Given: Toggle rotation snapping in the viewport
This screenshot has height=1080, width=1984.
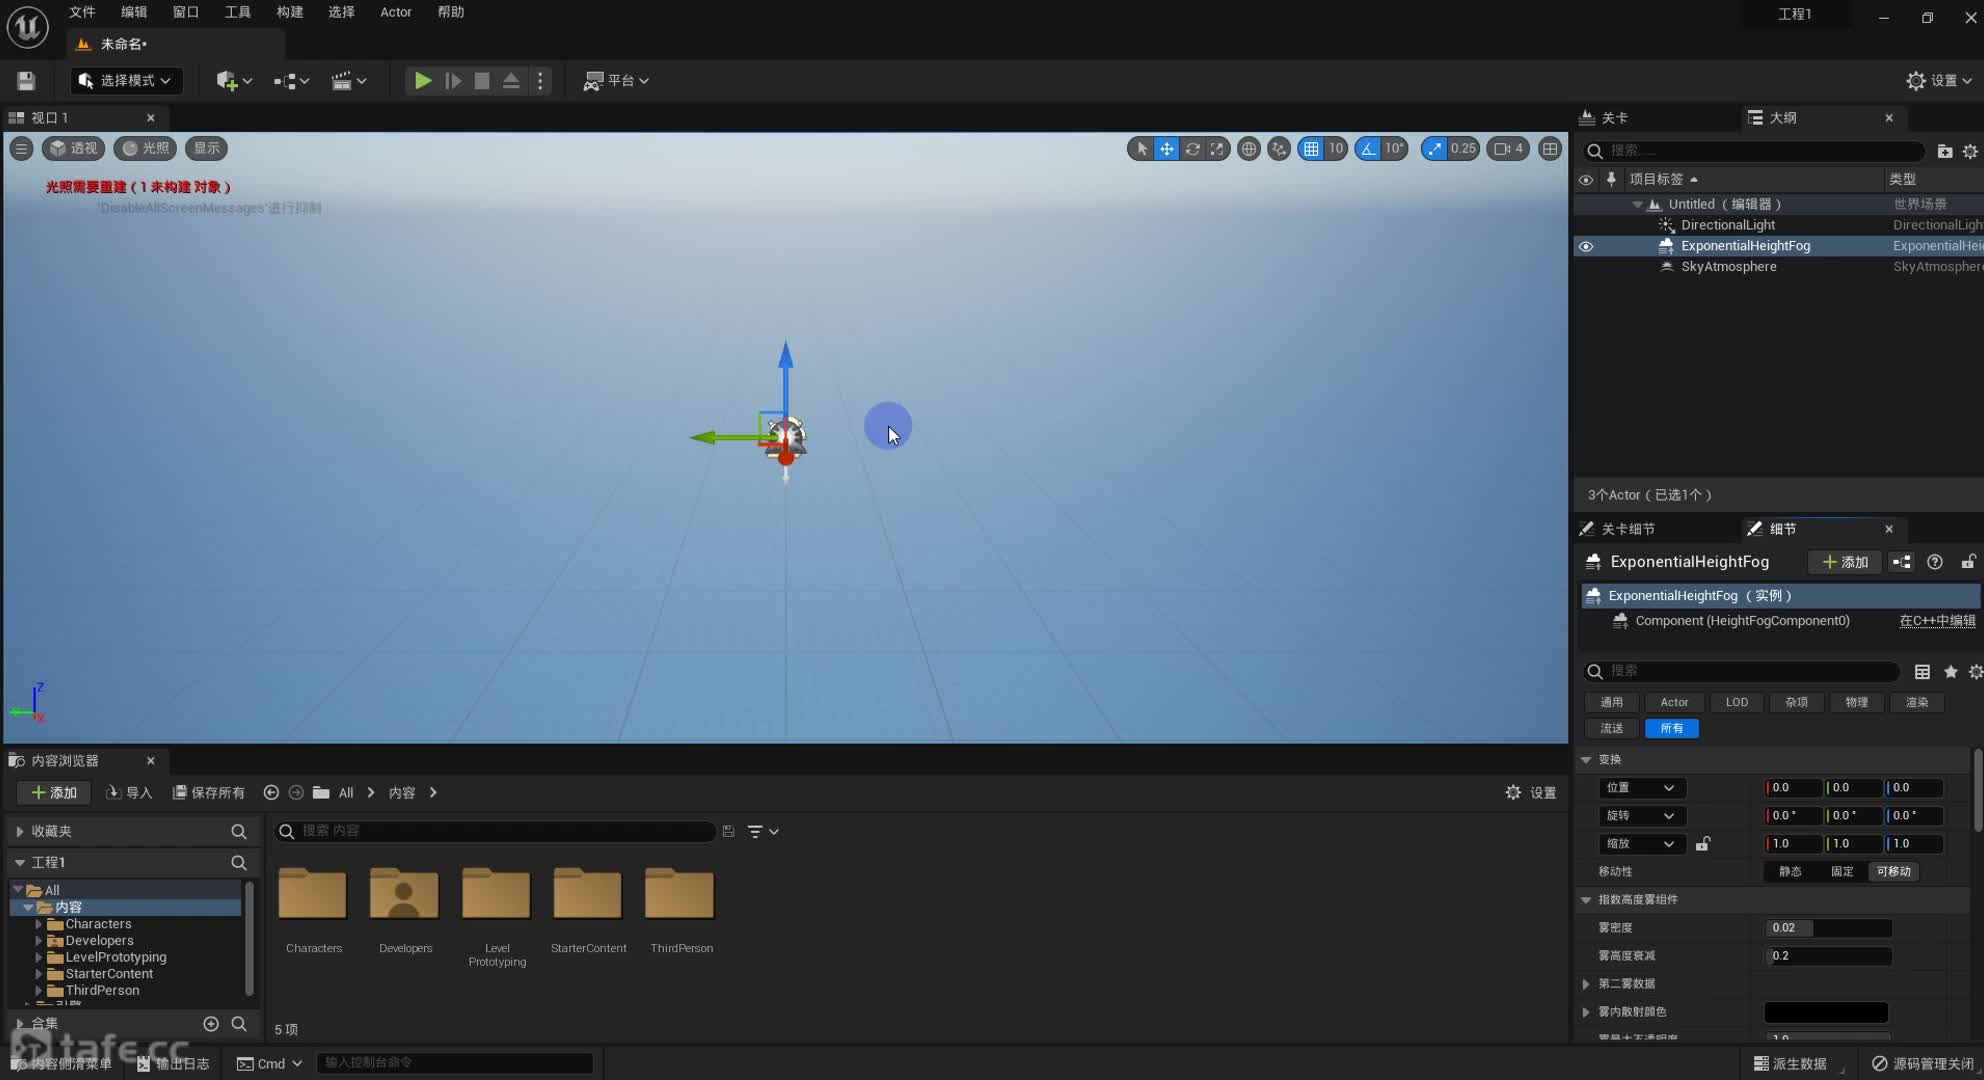Looking at the screenshot, I should [1368, 149].
